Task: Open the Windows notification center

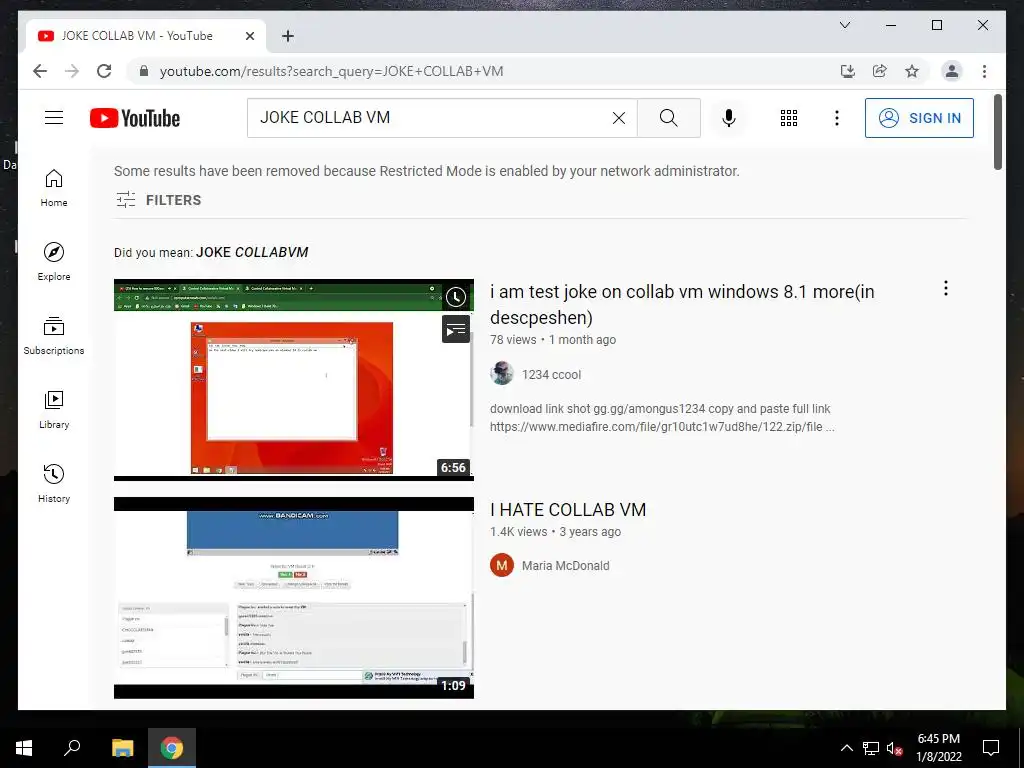Action: coord(991,748)
